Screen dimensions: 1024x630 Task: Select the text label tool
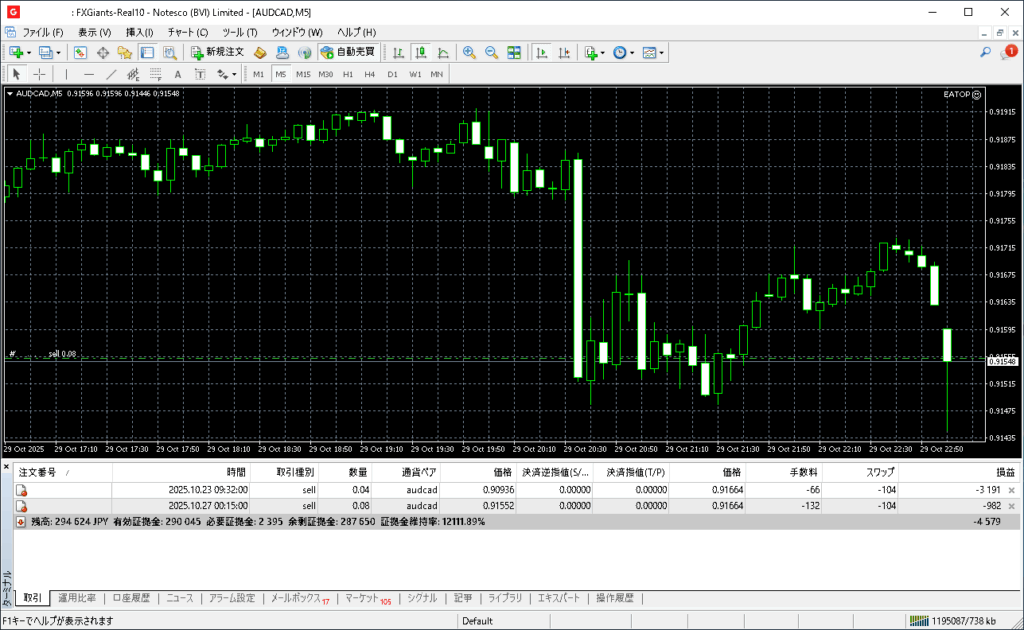pyautogui.click(x=178, y=74)
